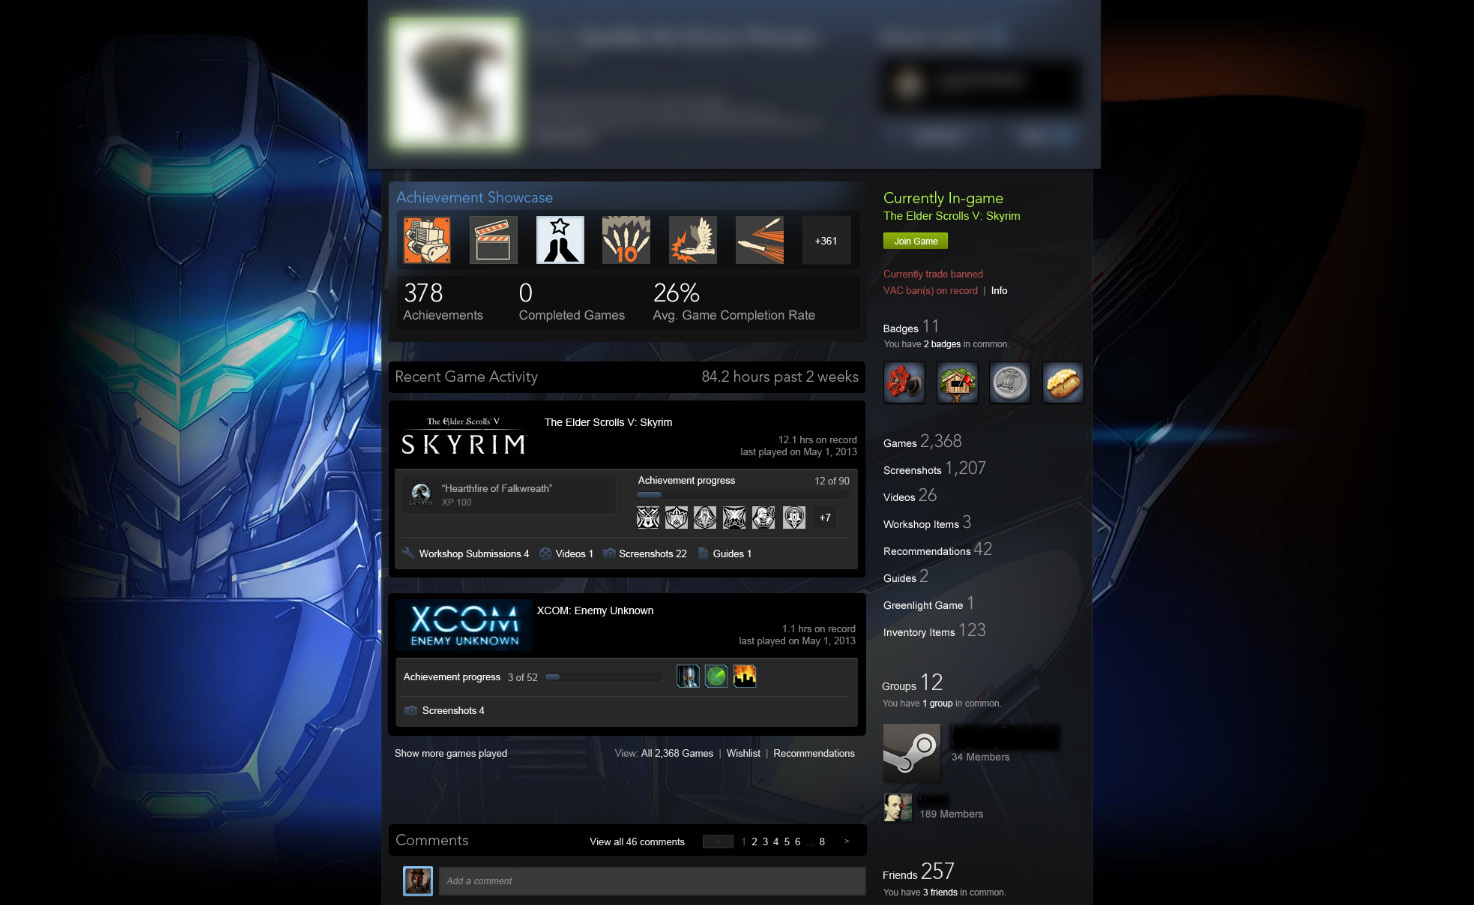Open the Wishlist link
This screenshot has width=1474, height=905.
[x=743, y=754]
